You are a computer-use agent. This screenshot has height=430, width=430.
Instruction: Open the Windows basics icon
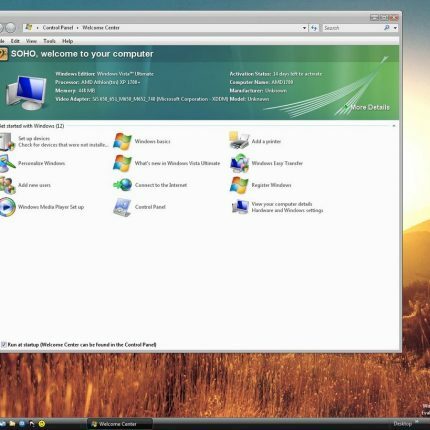122,141
